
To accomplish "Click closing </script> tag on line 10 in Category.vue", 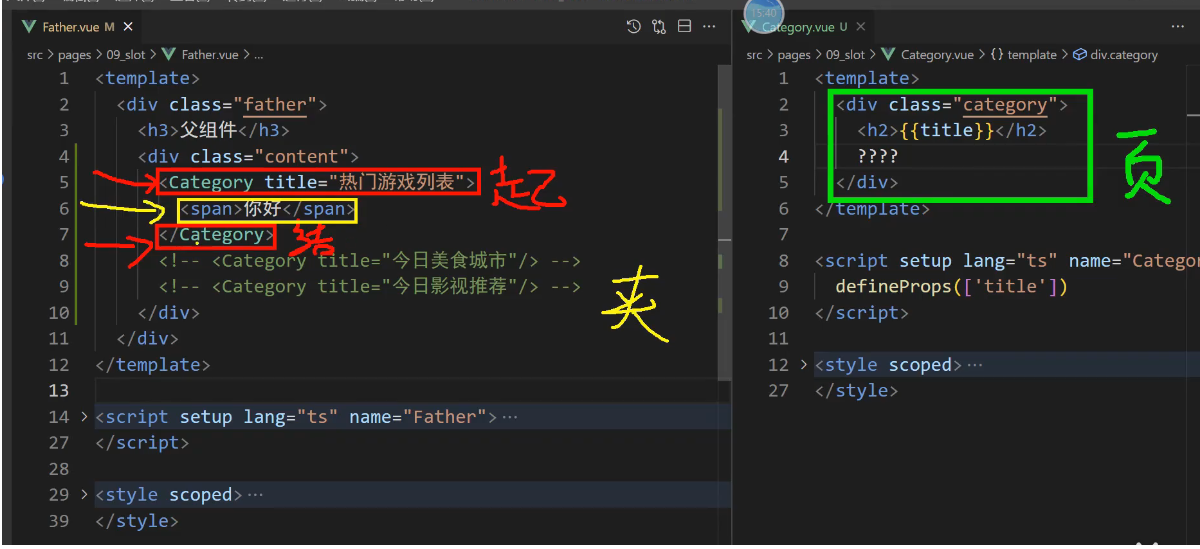I will (862, 313).
